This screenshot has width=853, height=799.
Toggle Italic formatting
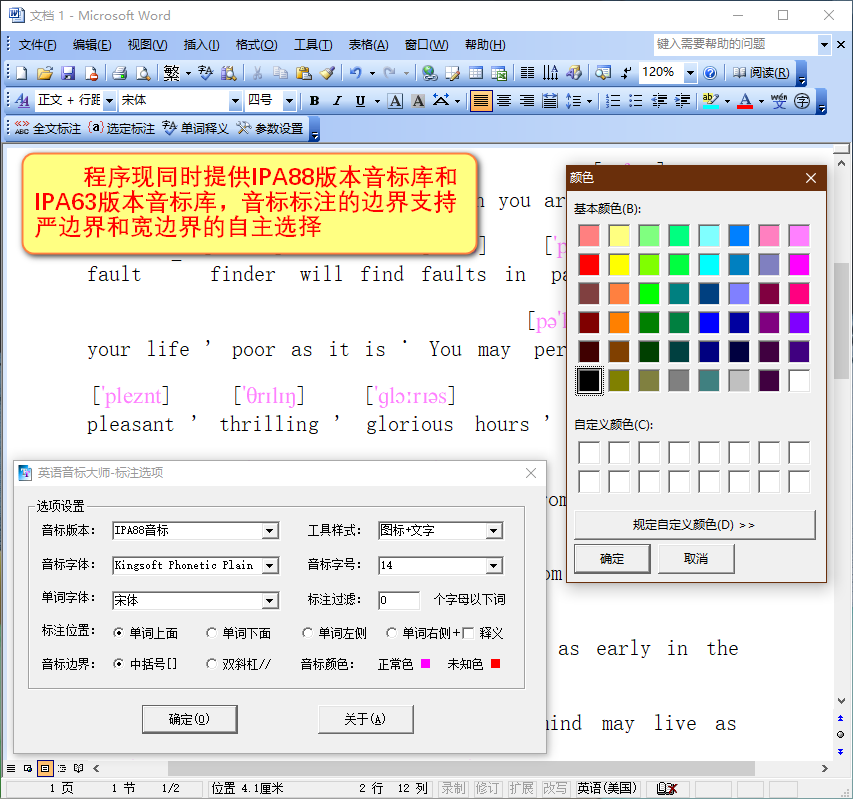point(337,101)
